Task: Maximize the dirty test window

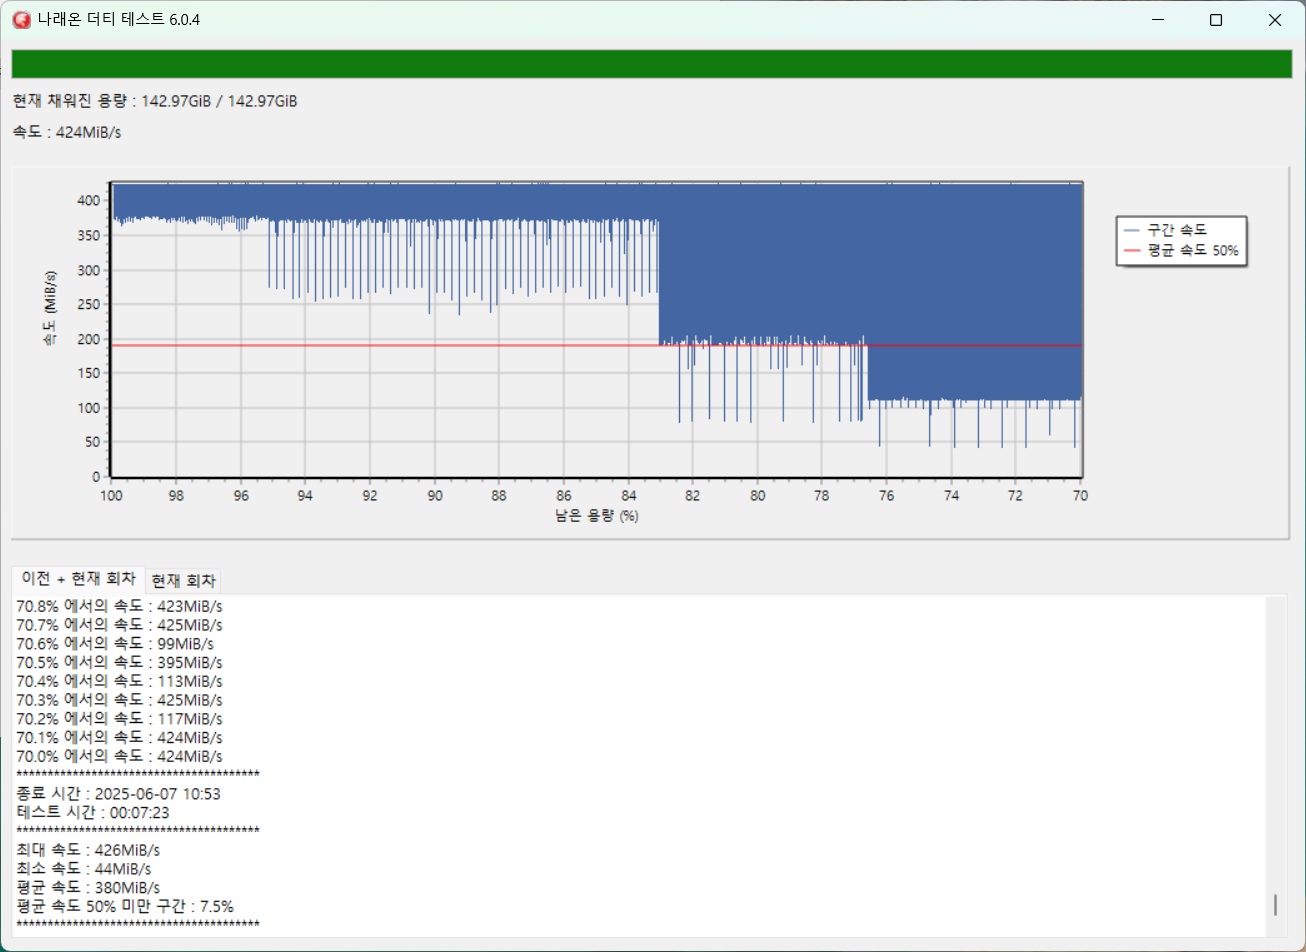Action: point(1216,20)
